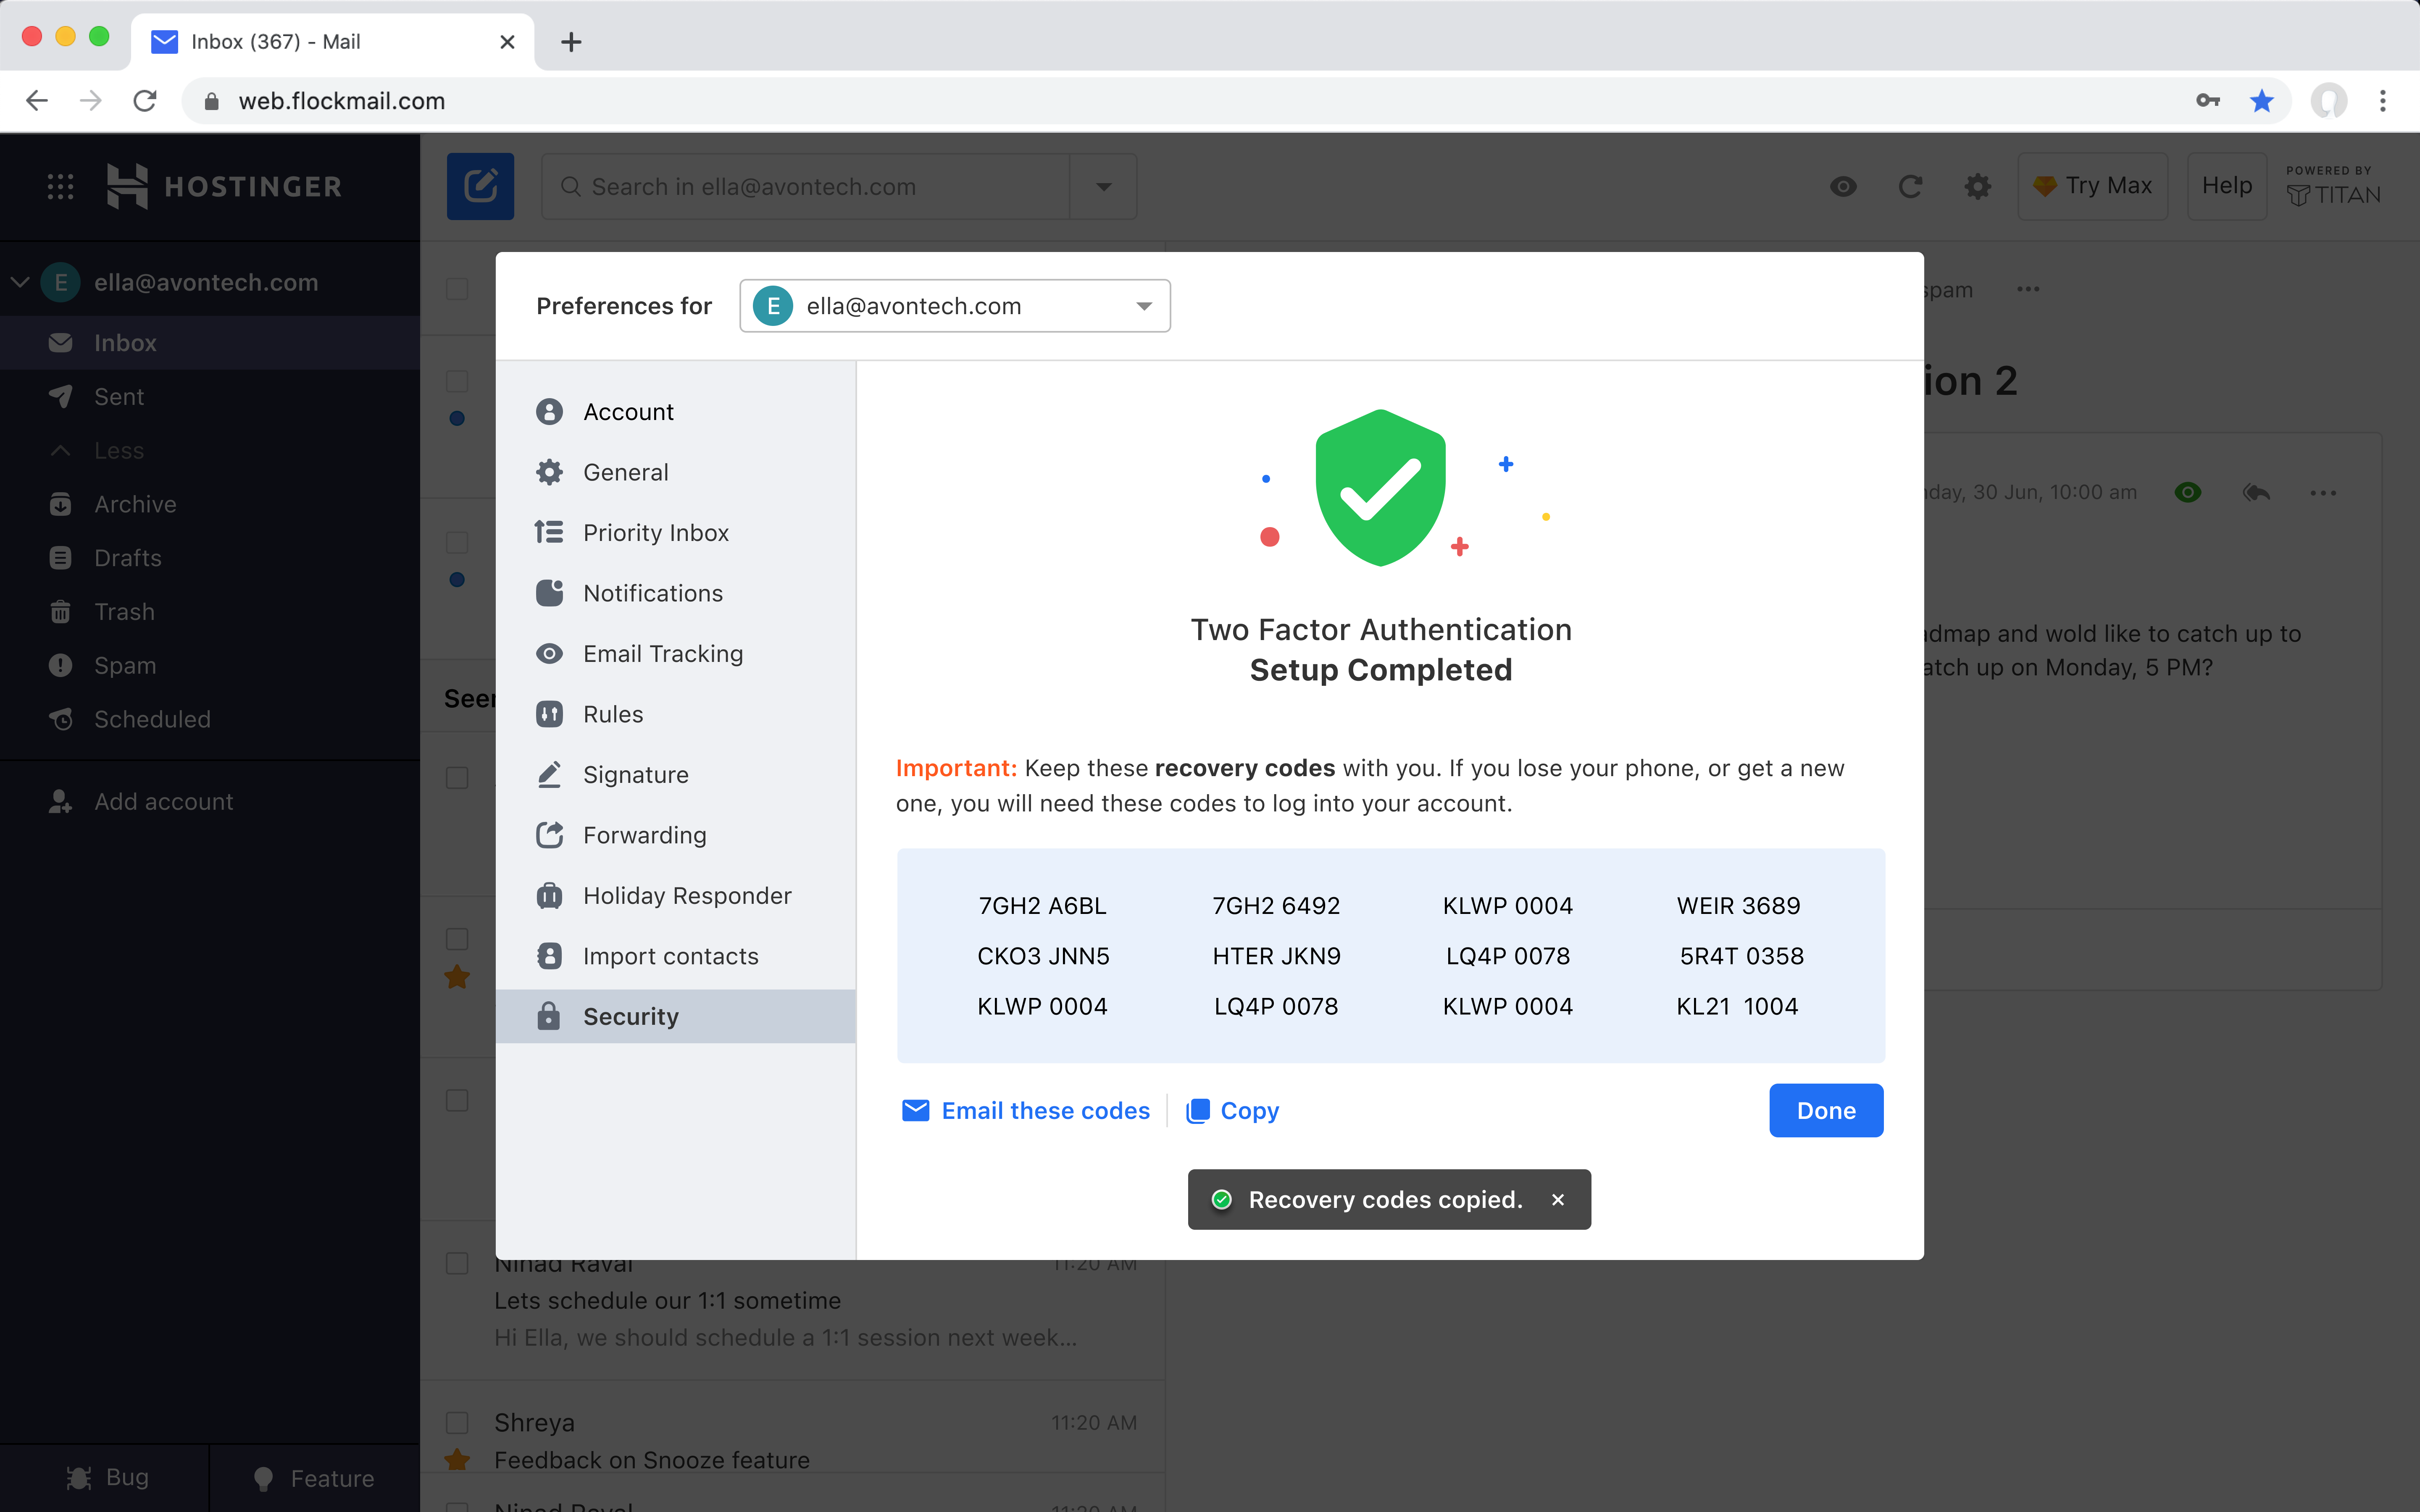Select the Priority Inbox preferences tab
This screenshot has width=2420, height=1512.
coord(676,533)
